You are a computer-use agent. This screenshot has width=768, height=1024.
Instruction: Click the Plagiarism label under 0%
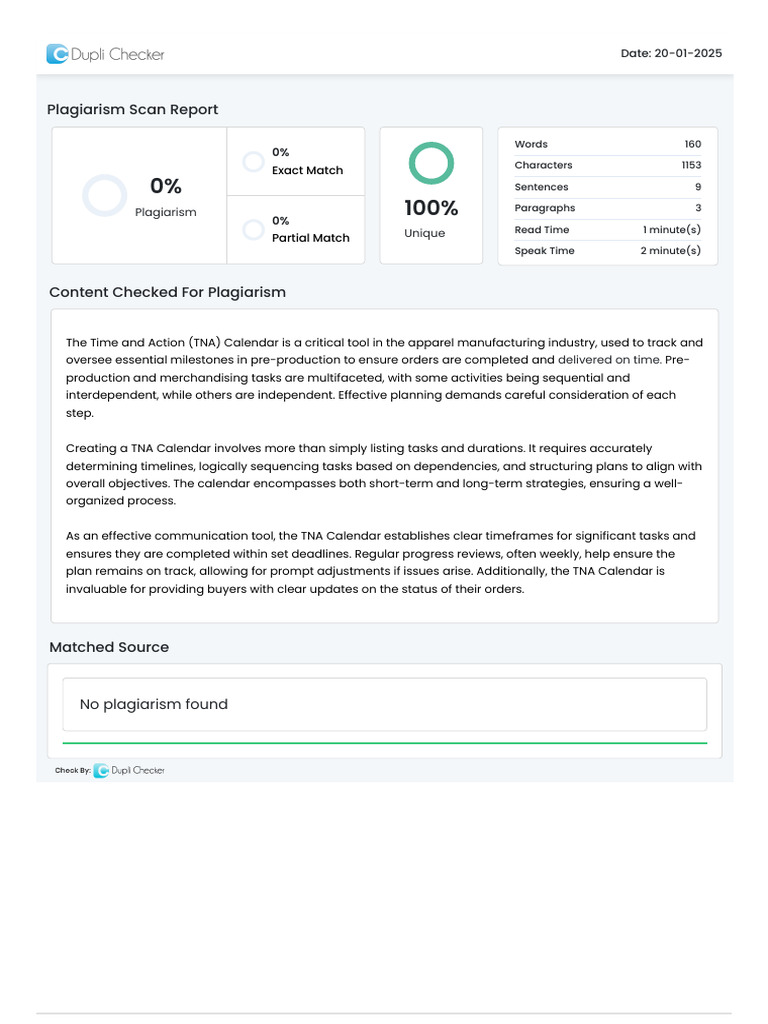[x=166, y=212]
